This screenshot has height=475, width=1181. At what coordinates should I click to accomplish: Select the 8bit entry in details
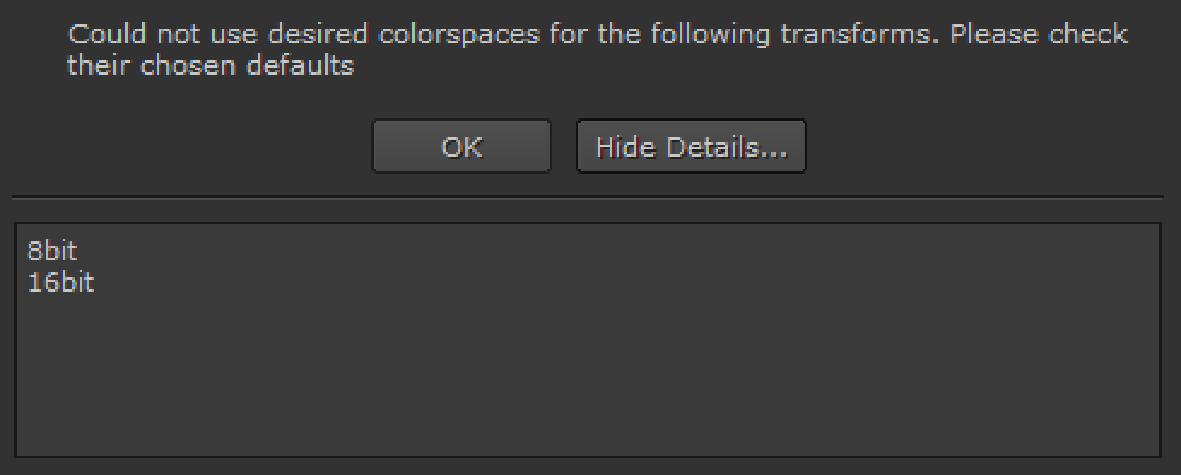[52, 250]
